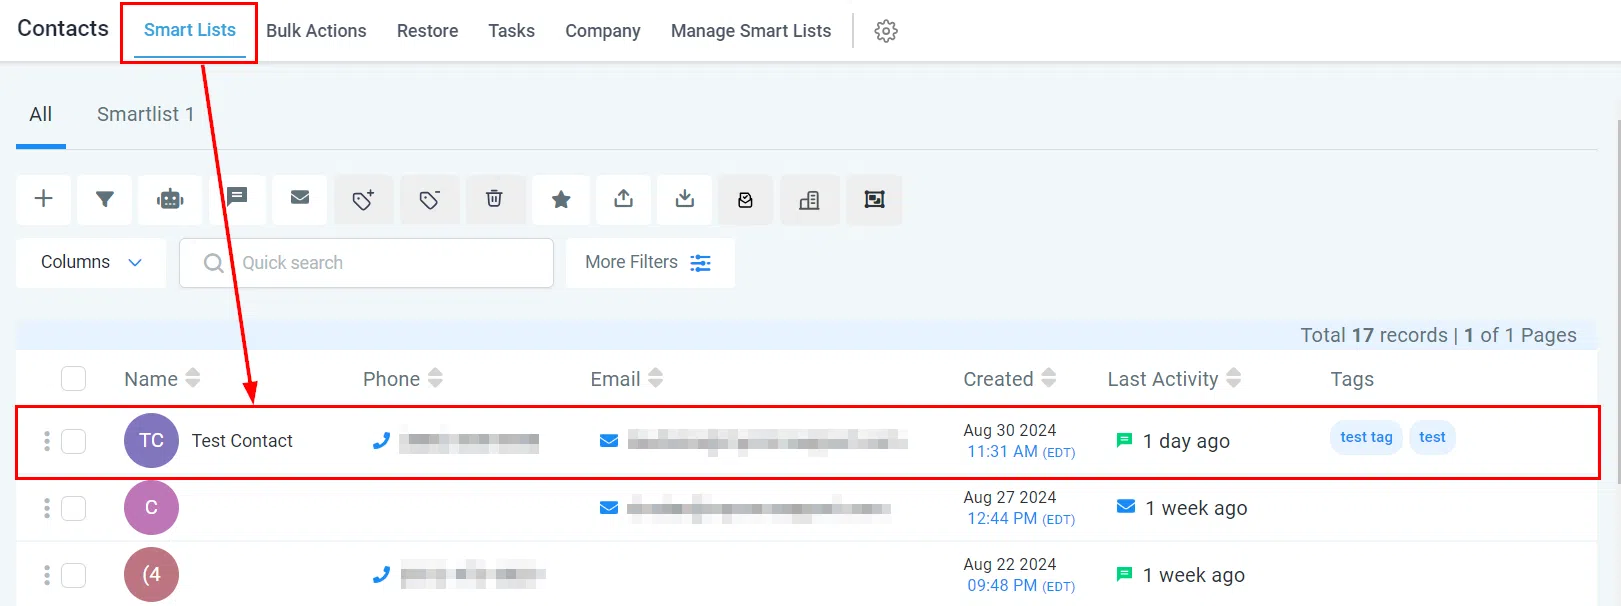Click the 'test' tag chip
The width and height of the screenshot is (1621, 606).
pos(1432,437)
